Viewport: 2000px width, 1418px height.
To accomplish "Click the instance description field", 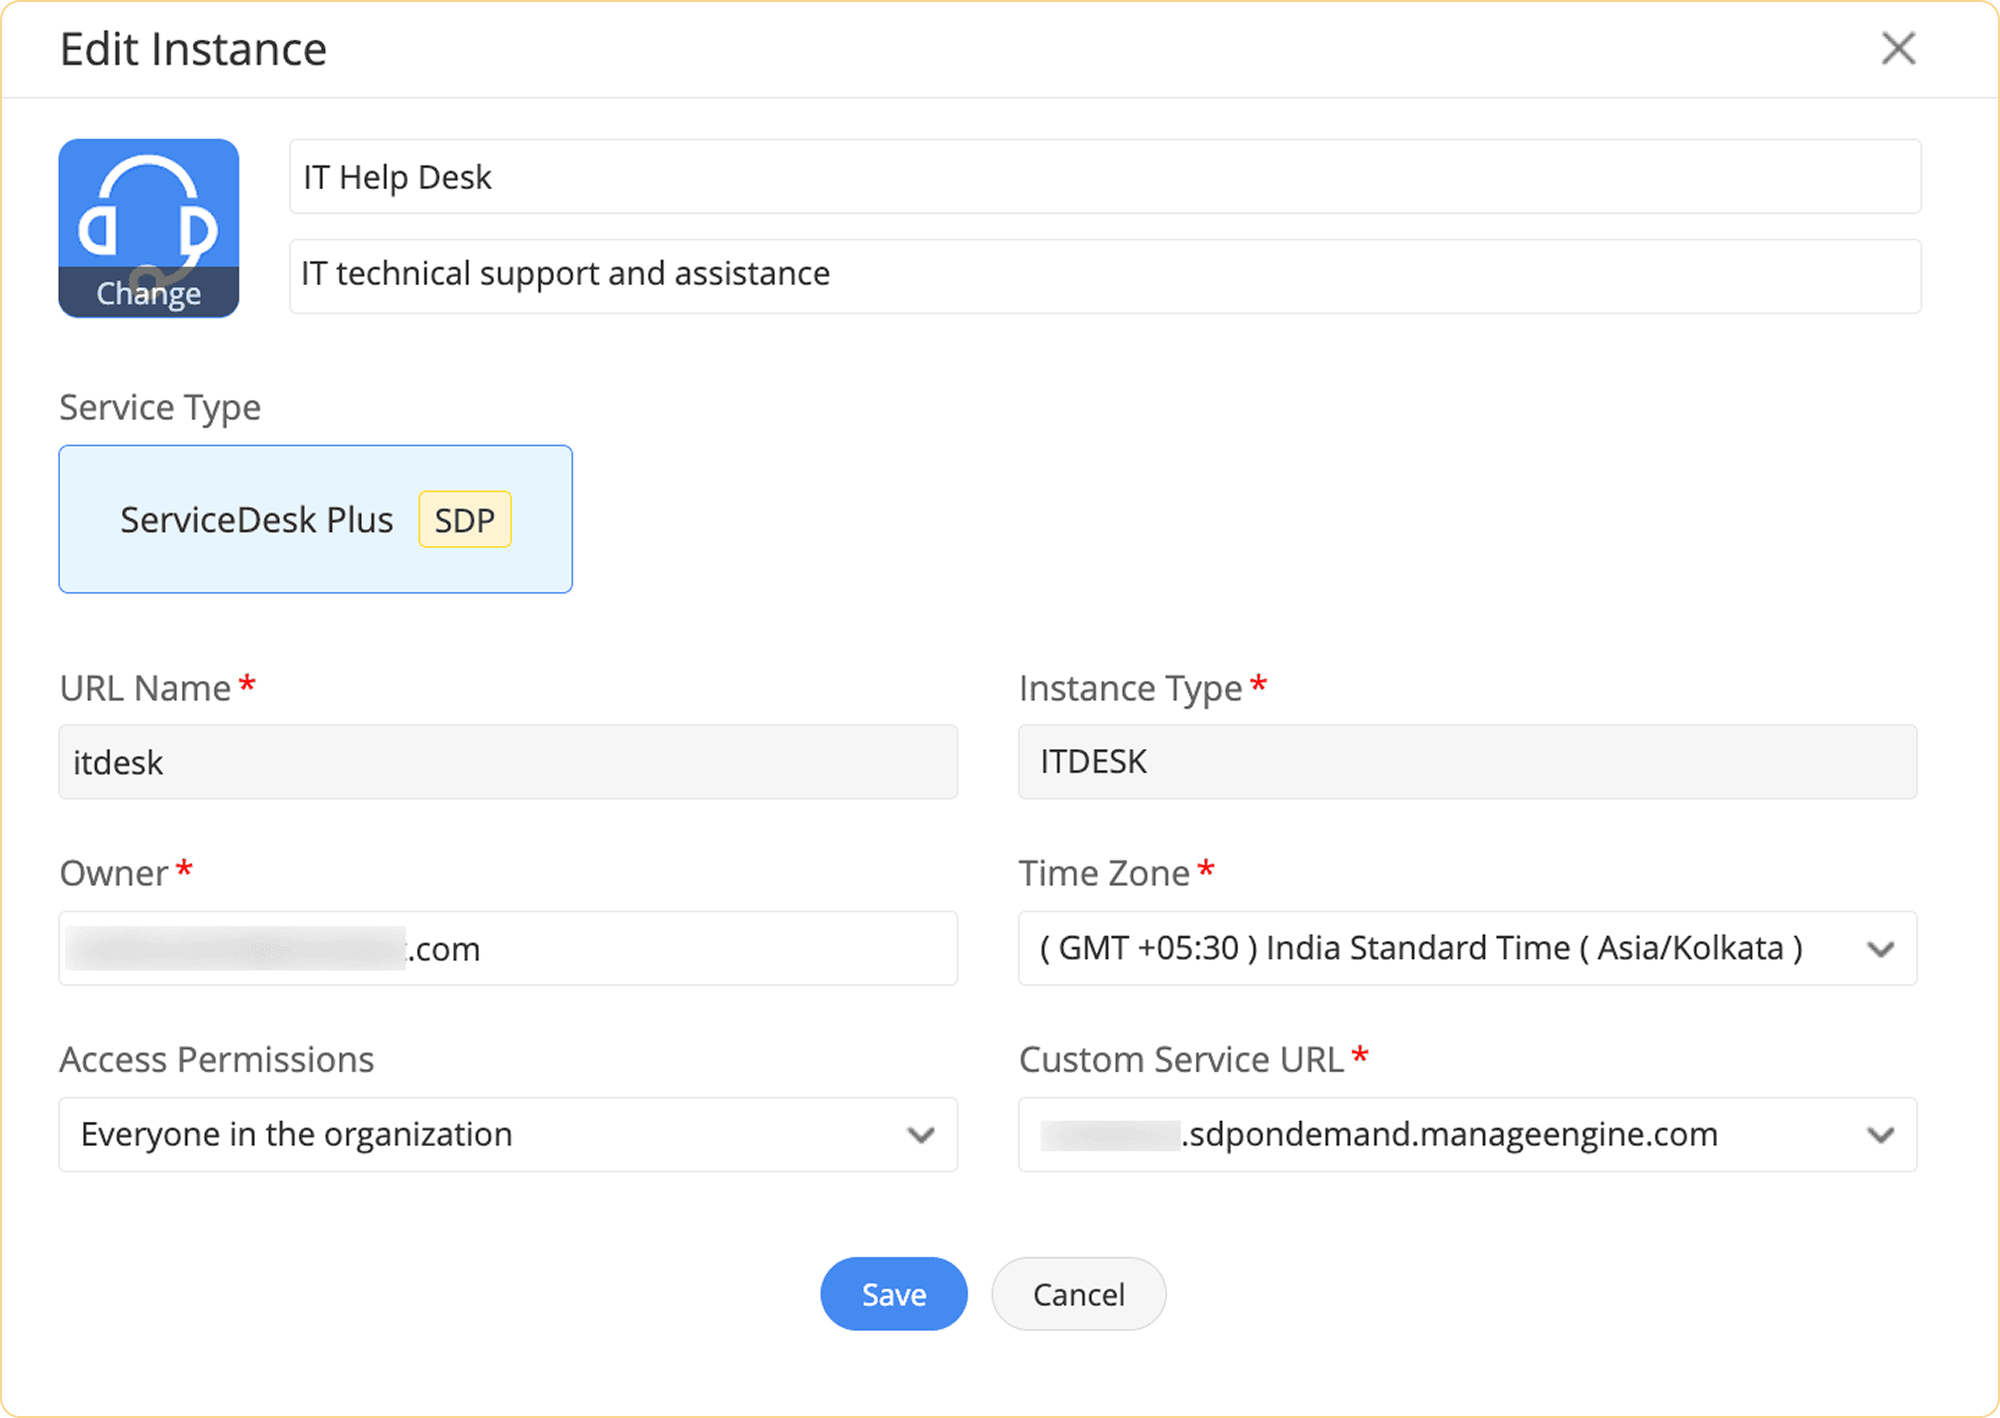I will (x=1104, y=275).
